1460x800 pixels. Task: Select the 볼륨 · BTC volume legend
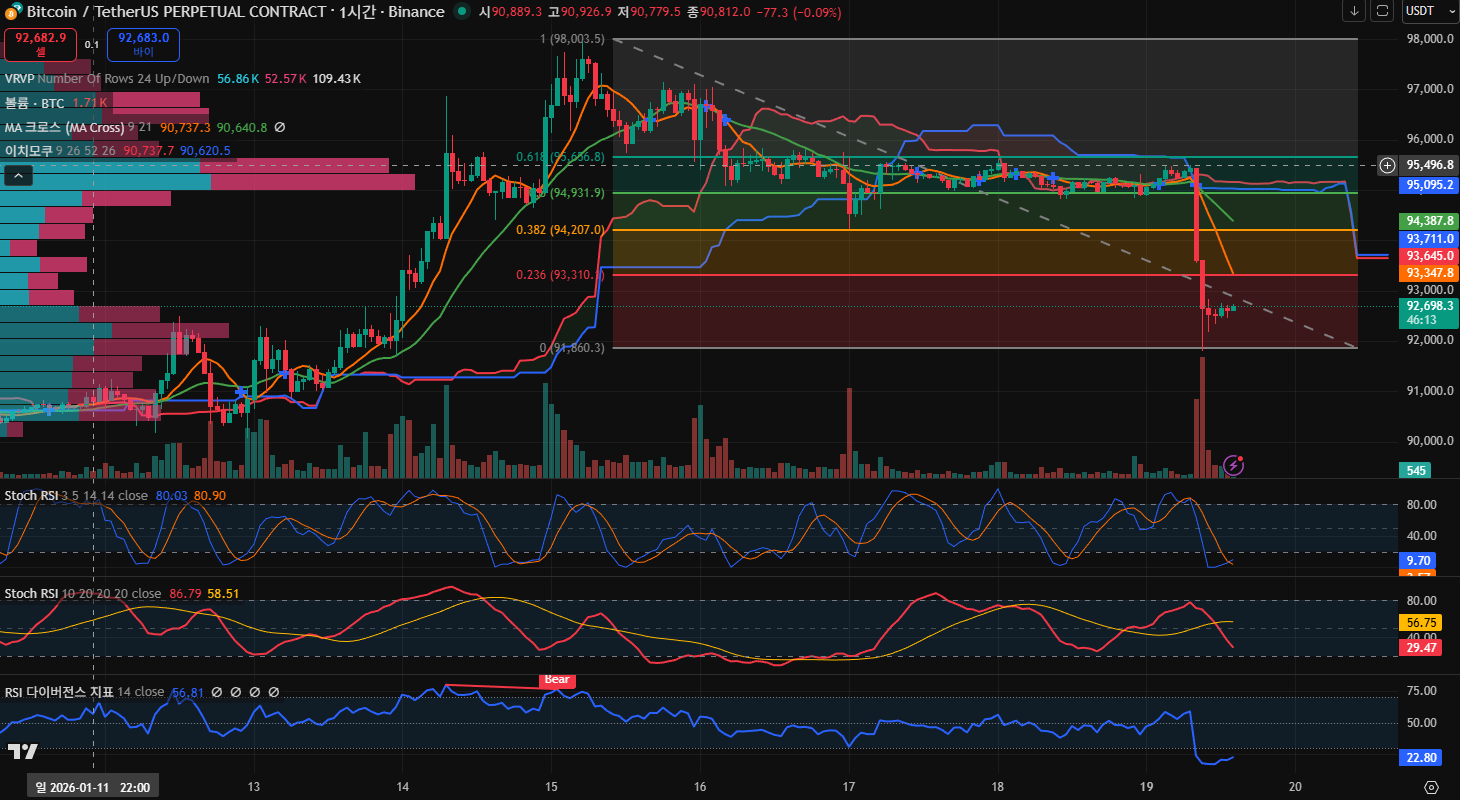pos(35,103)
